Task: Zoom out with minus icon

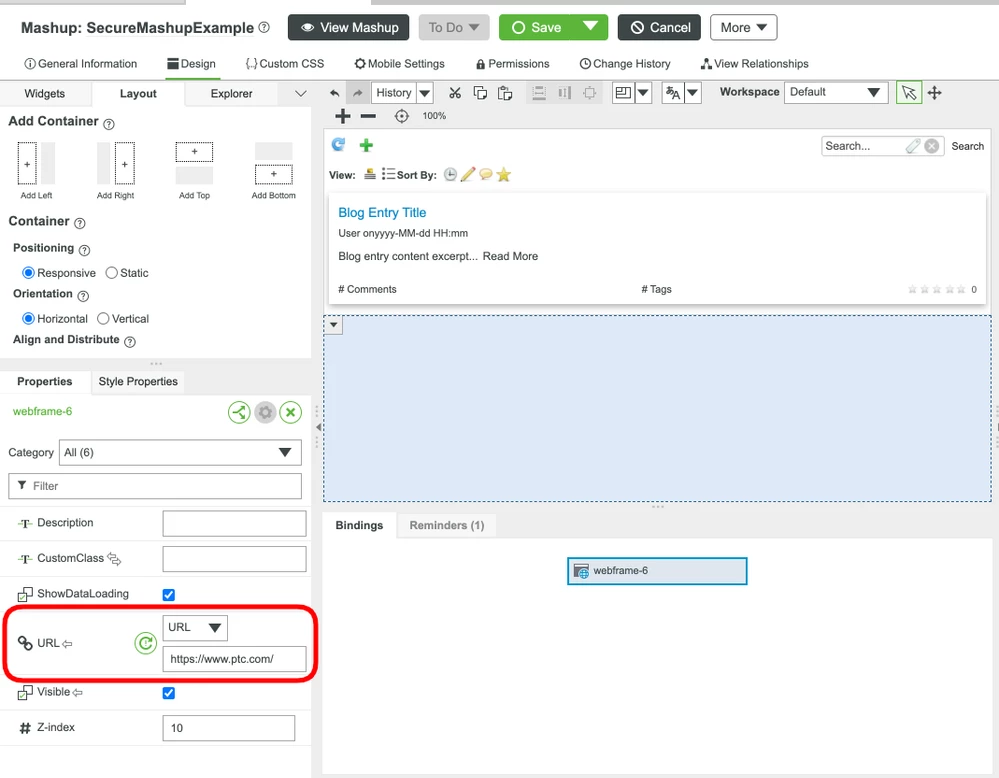Action: tap(368, 116)
